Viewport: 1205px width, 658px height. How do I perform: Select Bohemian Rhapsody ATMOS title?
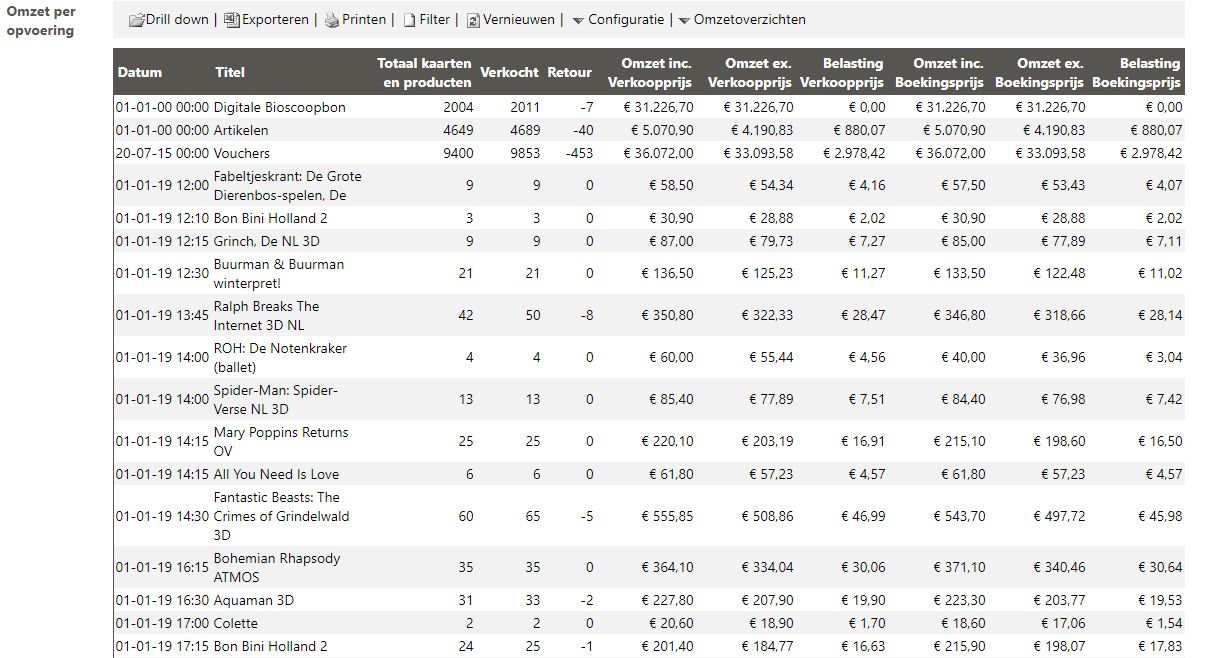(277, 567)
